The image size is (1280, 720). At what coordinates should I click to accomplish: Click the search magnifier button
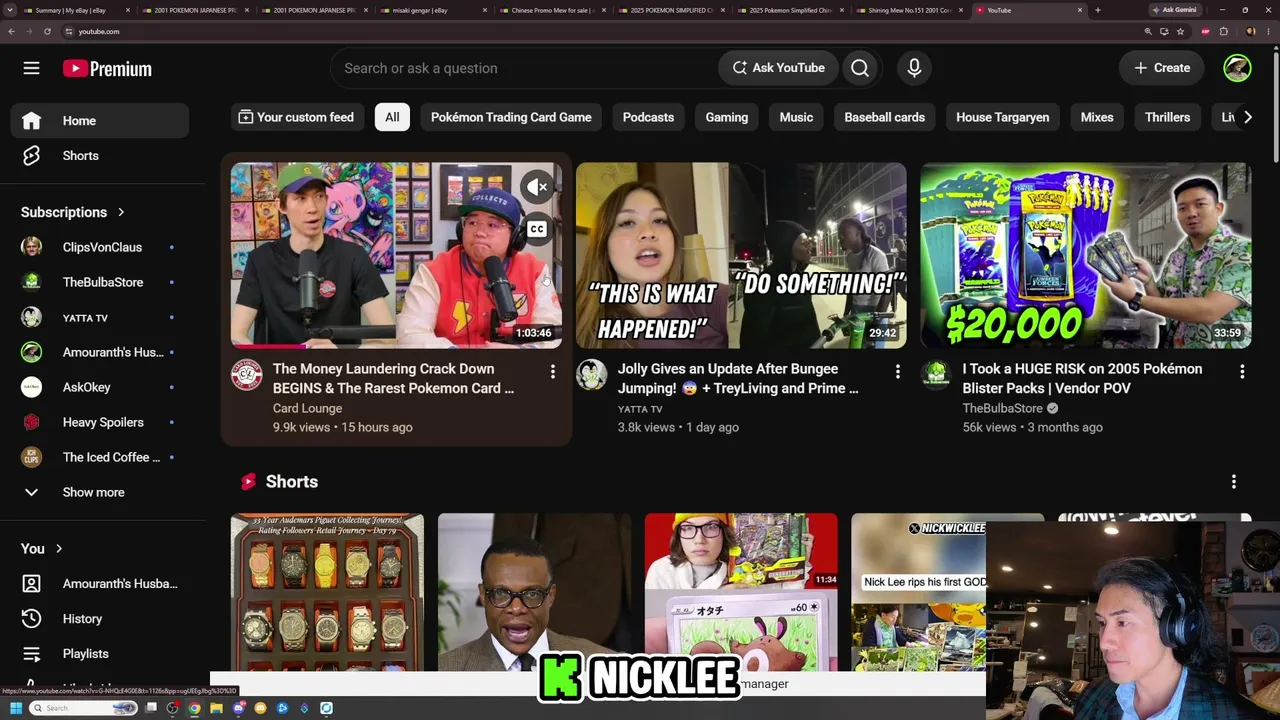click(x=860, y=68)
